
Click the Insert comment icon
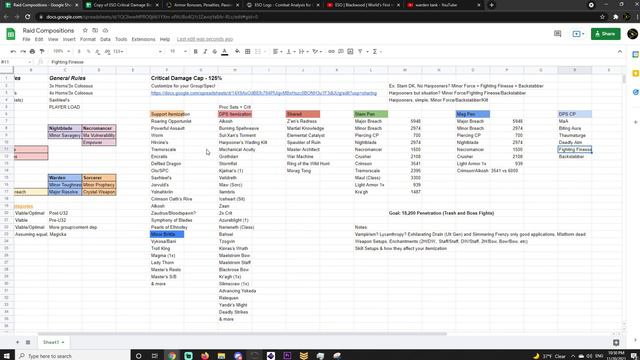(341, 51)
